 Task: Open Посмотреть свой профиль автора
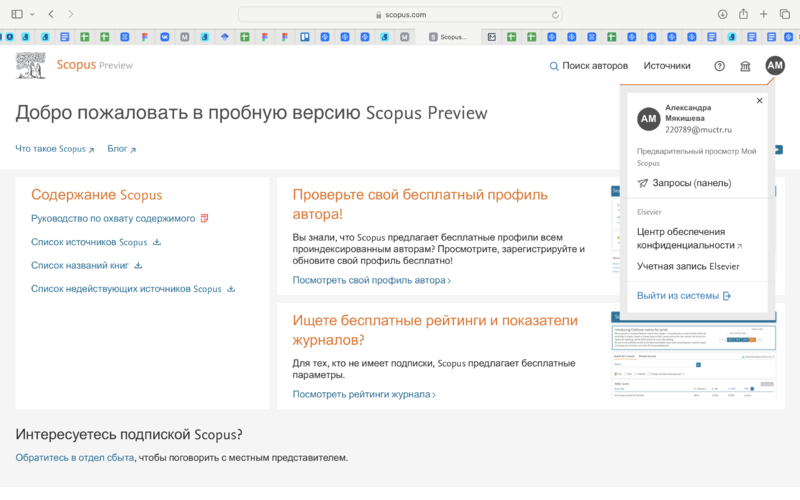pos(371,280)
